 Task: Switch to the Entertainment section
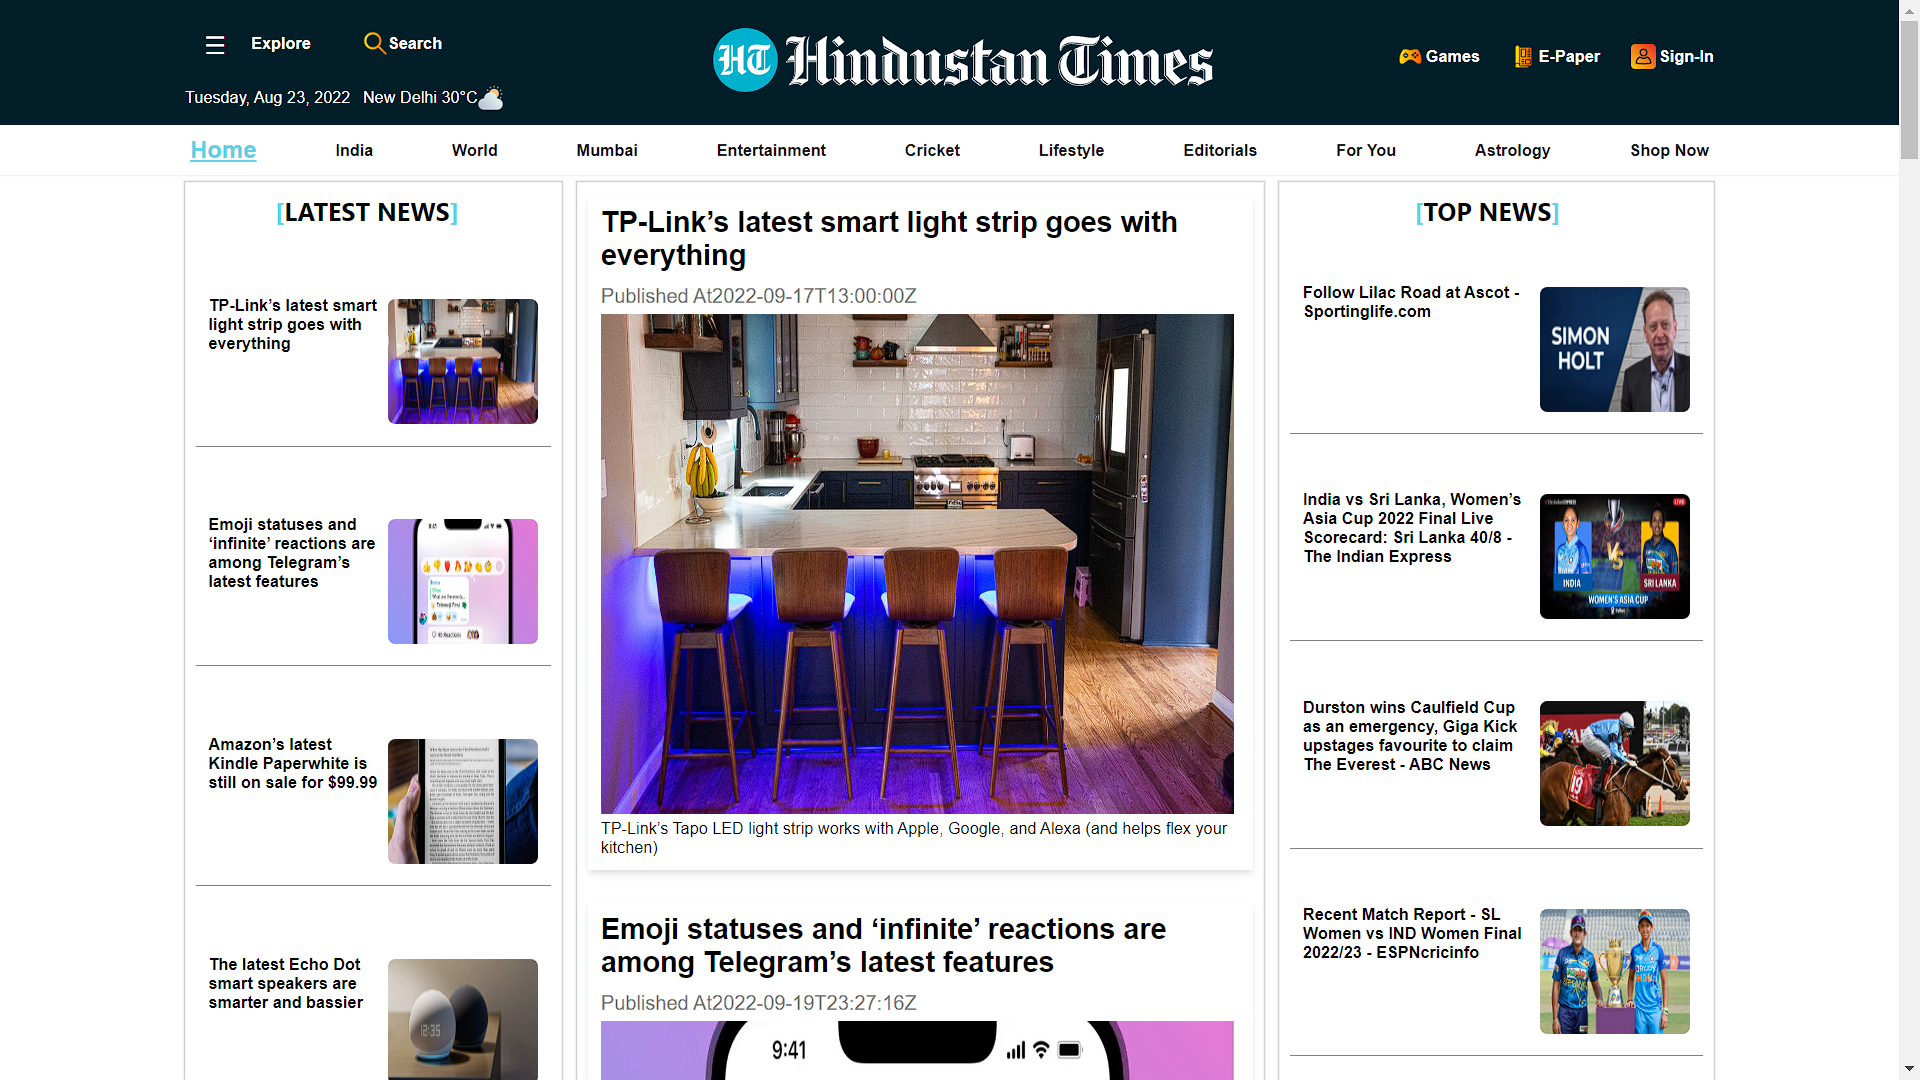click(770, 151)
